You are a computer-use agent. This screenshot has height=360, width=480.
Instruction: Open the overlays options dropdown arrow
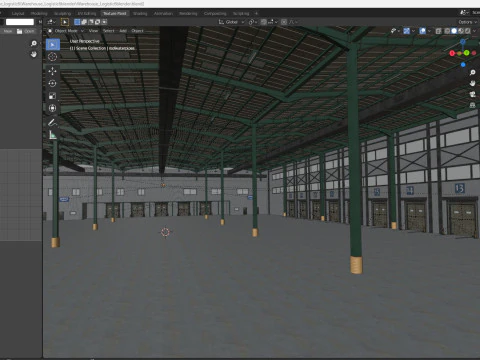(429, 31)
